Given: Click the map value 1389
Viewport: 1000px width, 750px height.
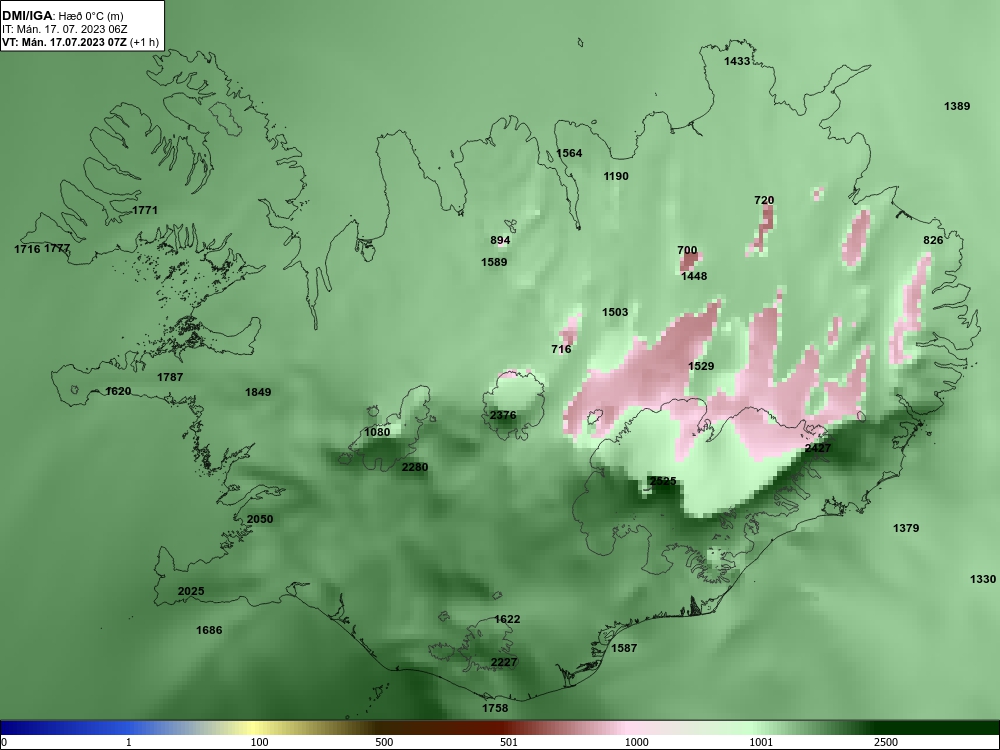Looking at the screenshot, I should [x=957, y=107].
